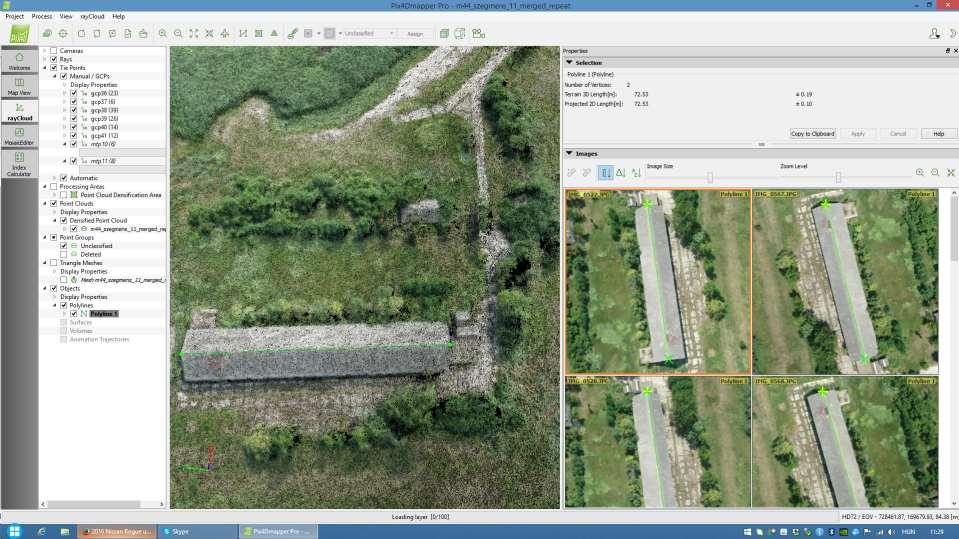Adjust the Zoom Level slider handle
Screen dimensions: 959x539
pyautogui.click(x=838, y=177)
